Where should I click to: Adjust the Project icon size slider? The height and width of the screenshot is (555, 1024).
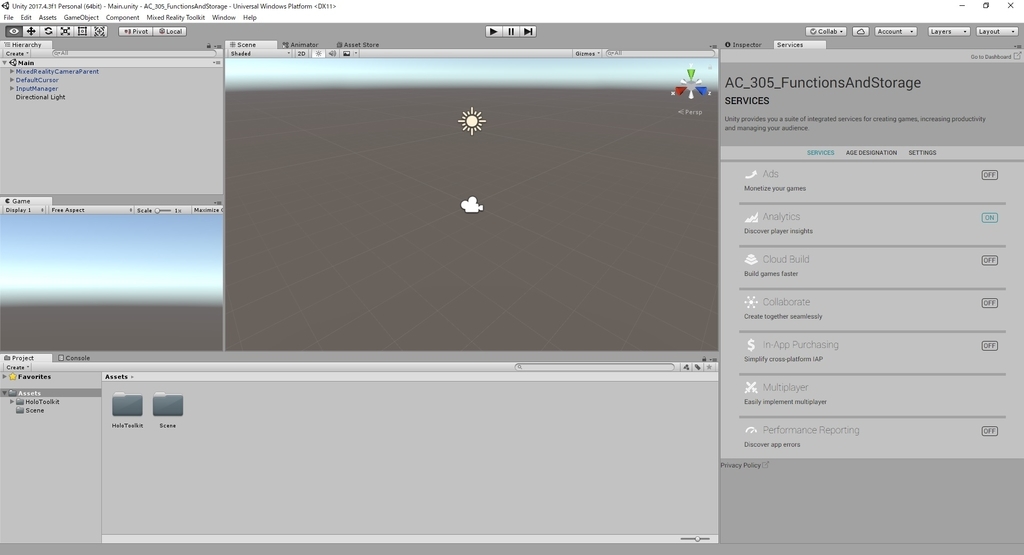695,539
